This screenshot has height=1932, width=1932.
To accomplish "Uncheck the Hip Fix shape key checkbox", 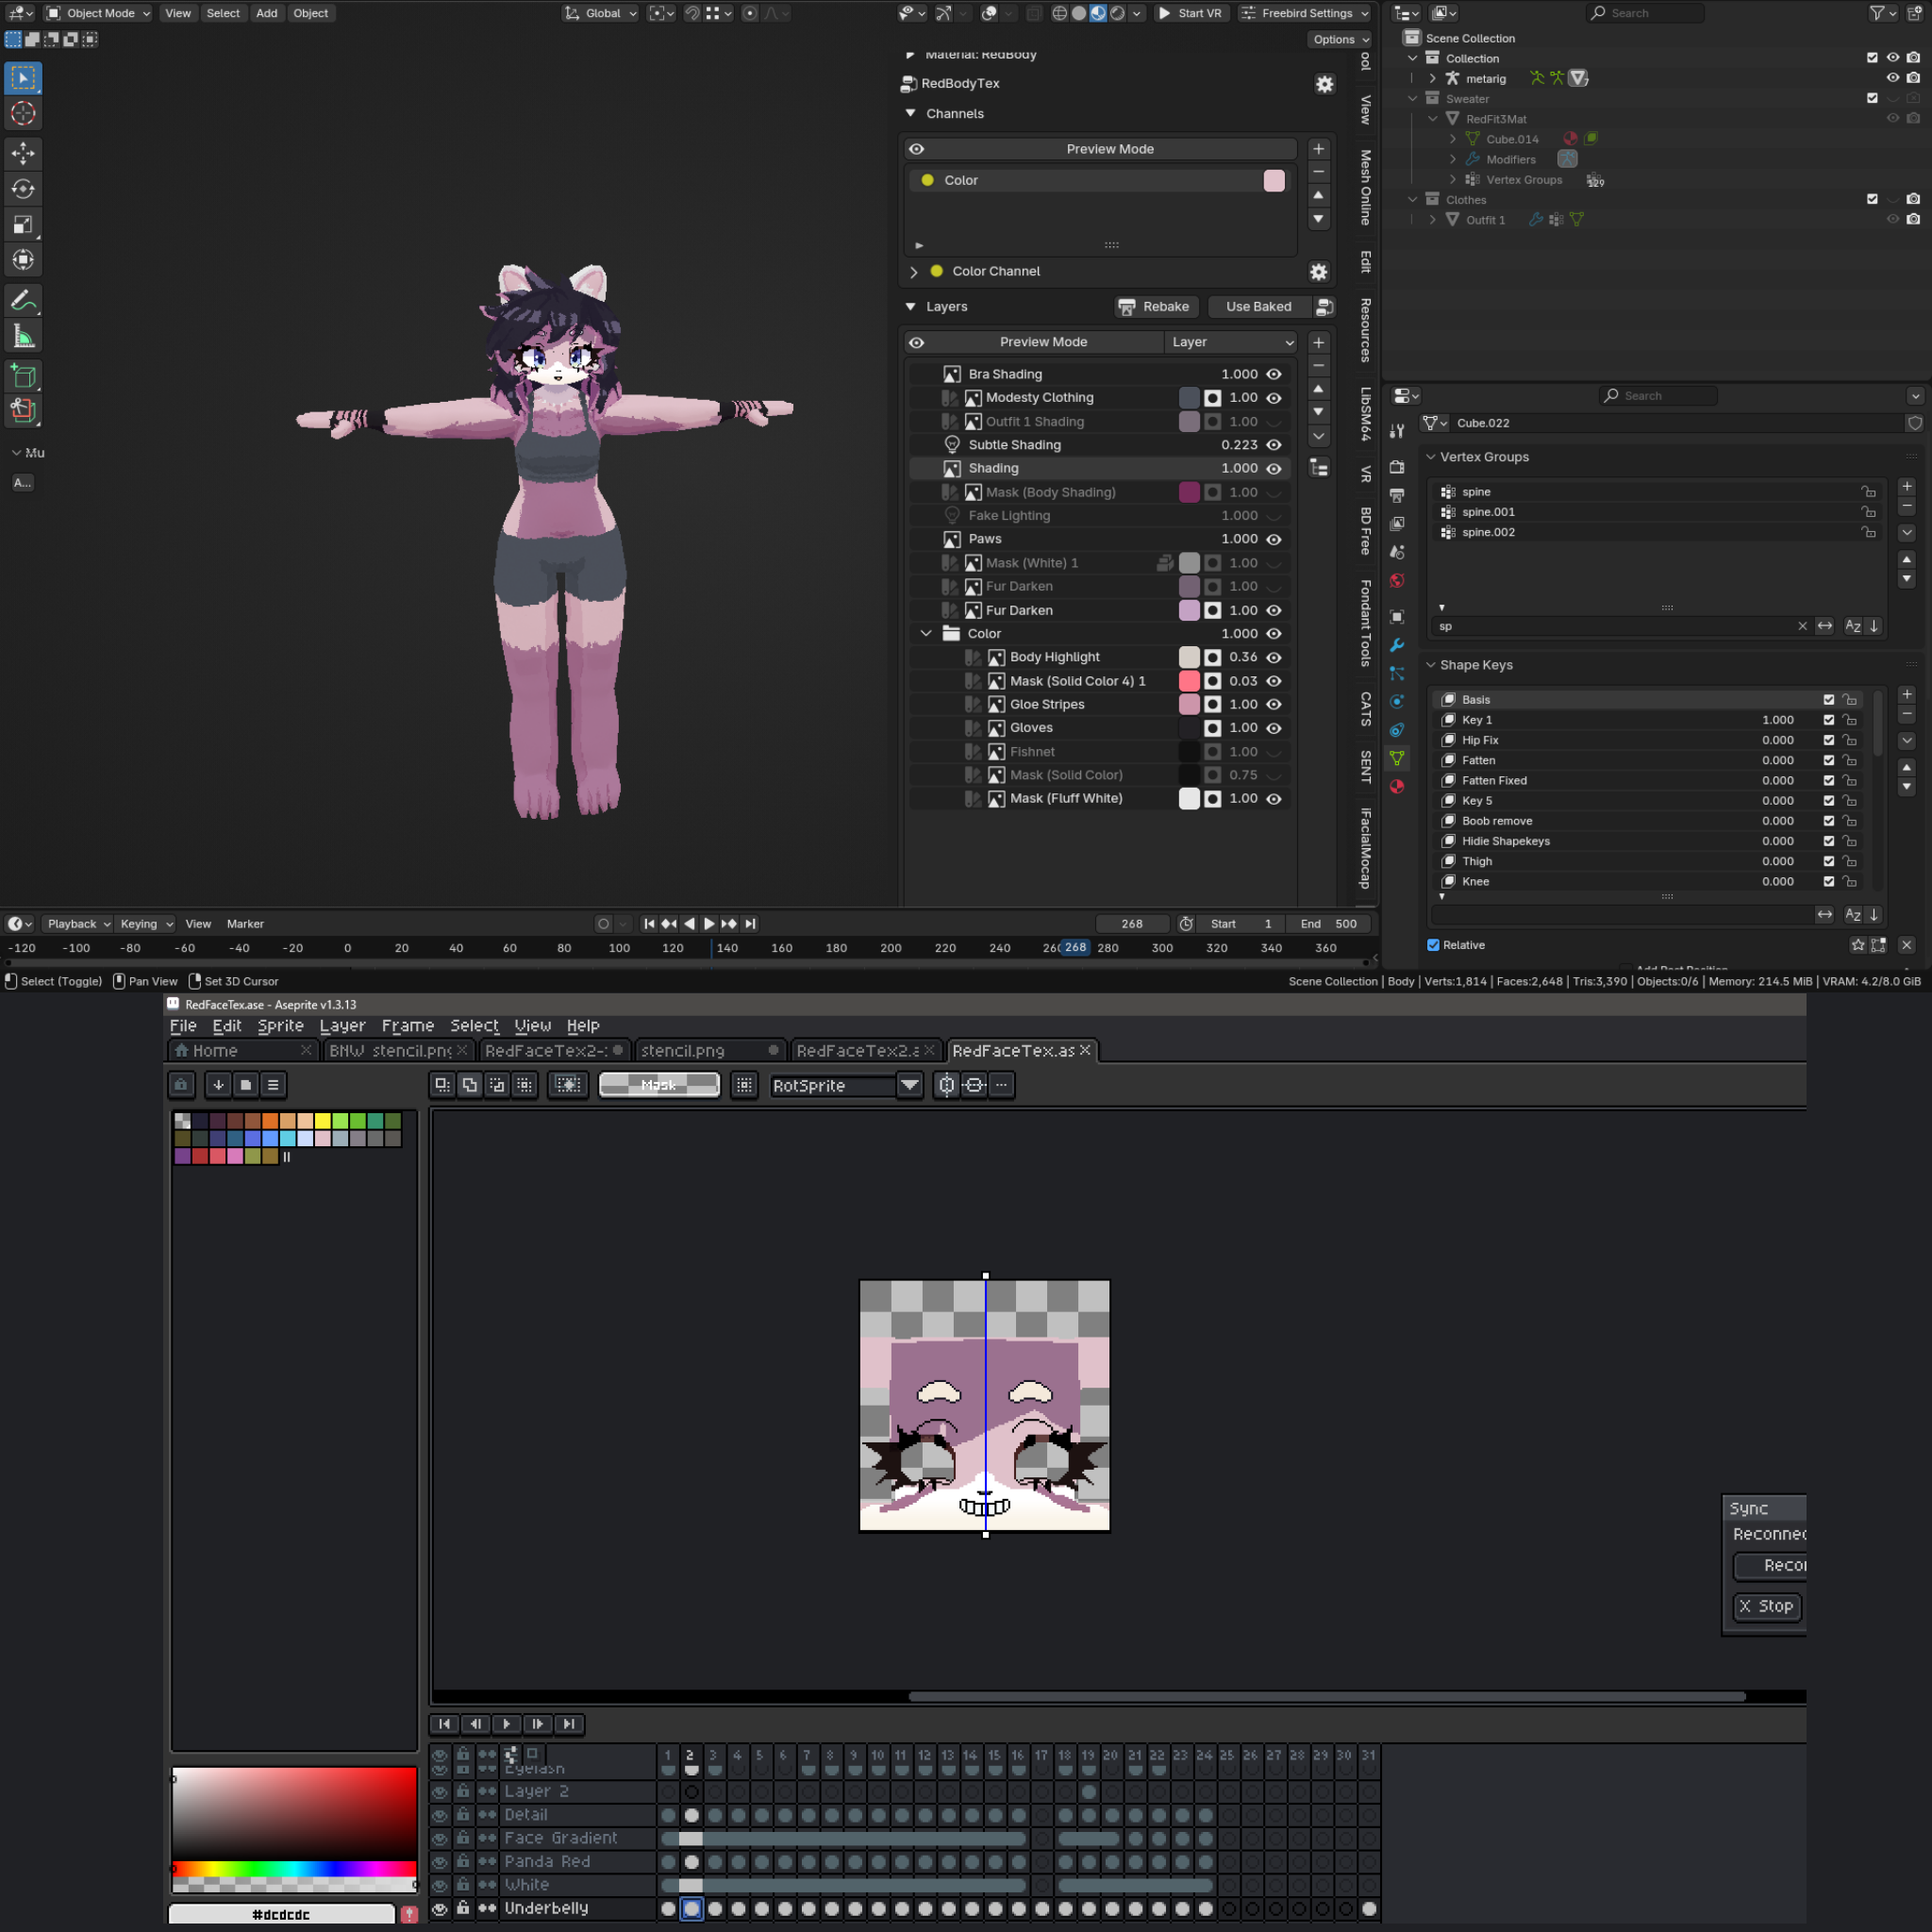I will [1829, 740].
